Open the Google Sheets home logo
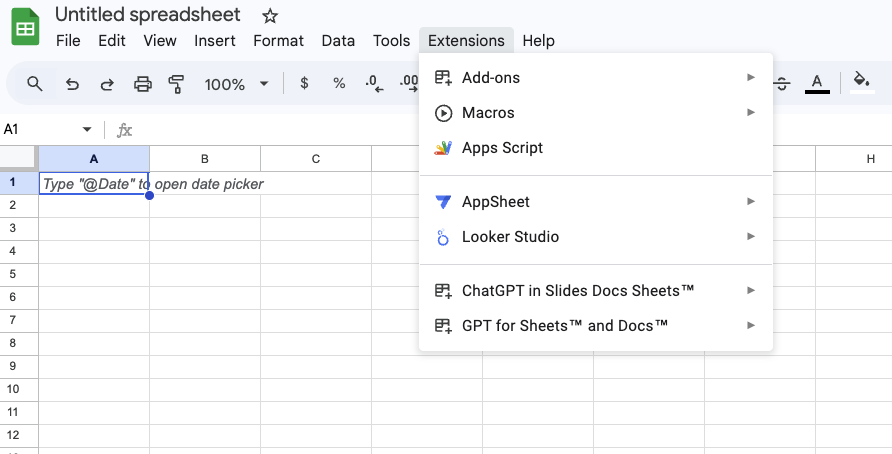The image size is (892, 454). pos(25,27)
